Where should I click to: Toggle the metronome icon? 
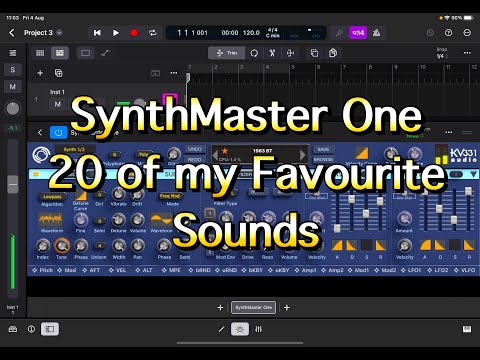[x=376, y=33]
